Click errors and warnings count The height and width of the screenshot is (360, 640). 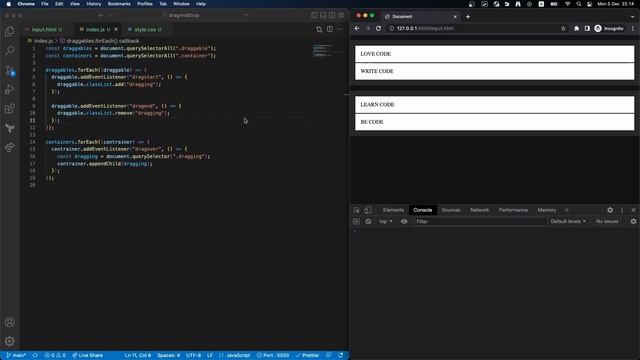click(x=55, y=356)
